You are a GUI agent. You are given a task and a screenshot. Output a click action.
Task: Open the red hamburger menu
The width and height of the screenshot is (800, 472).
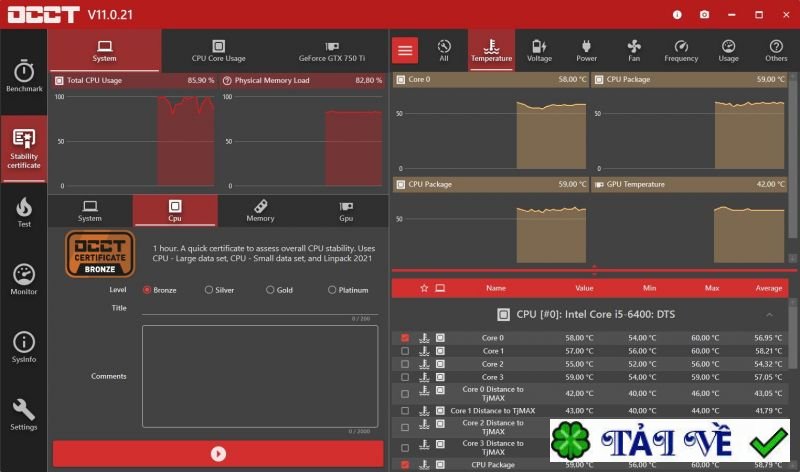tap(405, 50)
